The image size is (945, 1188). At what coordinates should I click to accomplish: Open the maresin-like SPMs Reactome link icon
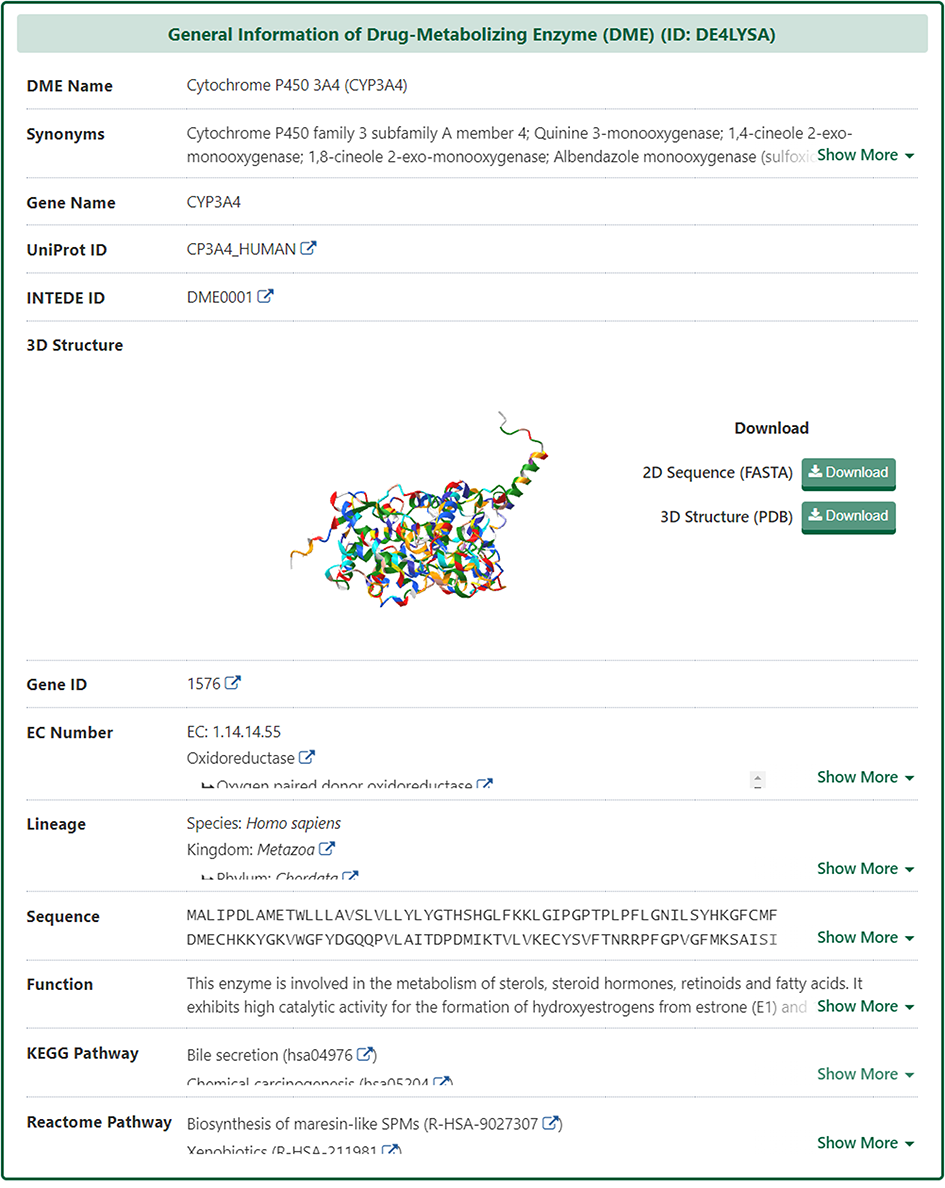coord(551,1123)
